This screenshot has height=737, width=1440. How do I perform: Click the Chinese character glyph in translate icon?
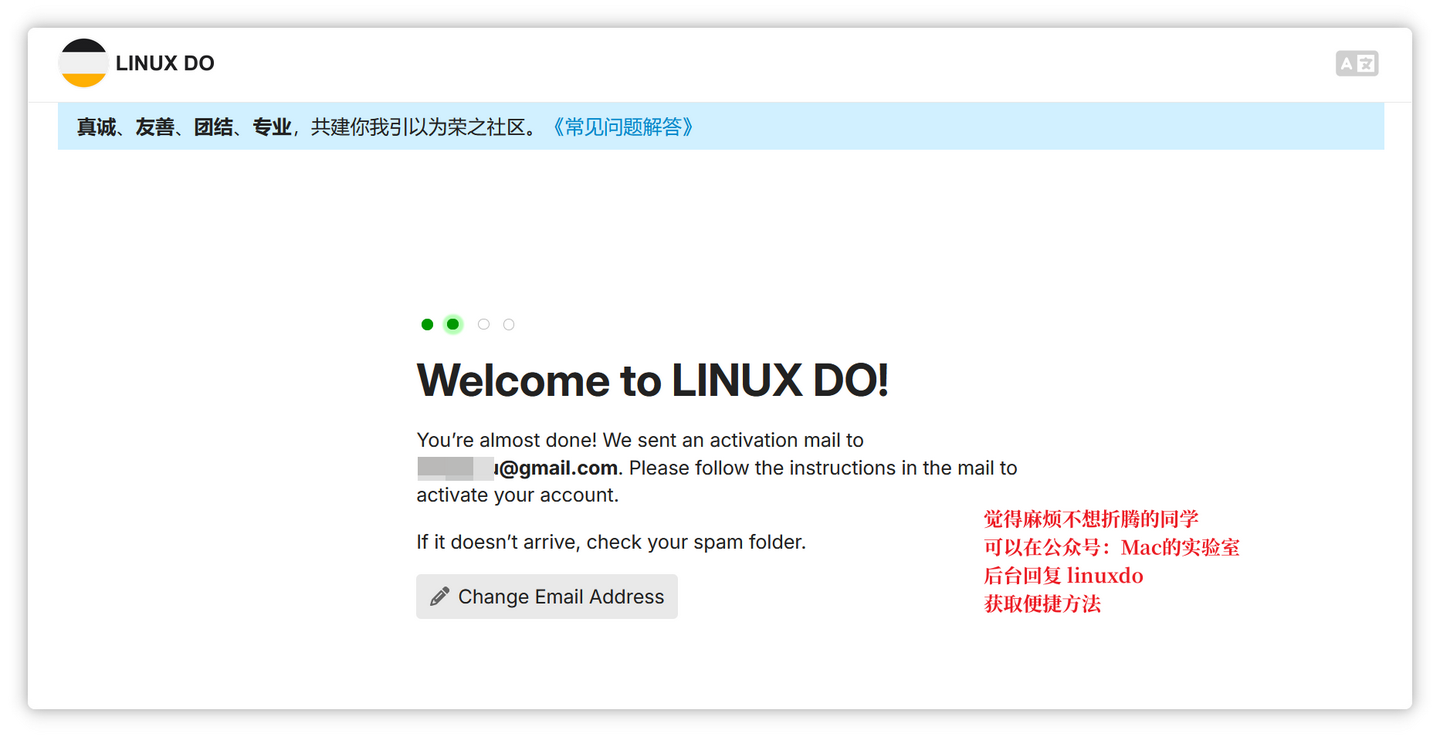pos(1366,62)
